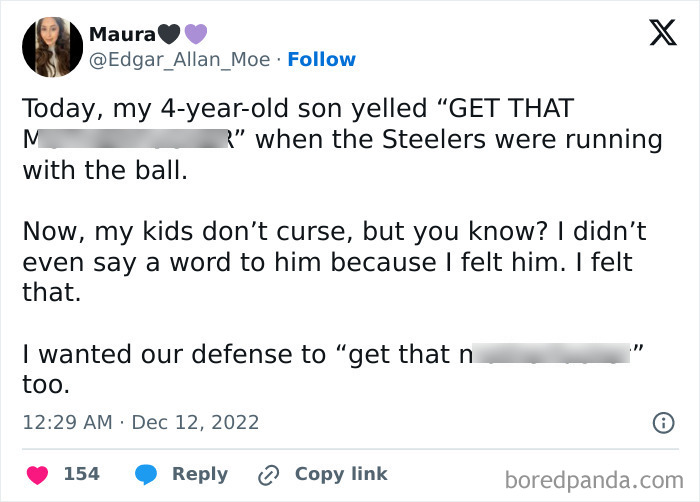Click the blue reply bubble icon
Viewport: 700px width, 502px height.
pyautogui.click(x=146, y=474)
